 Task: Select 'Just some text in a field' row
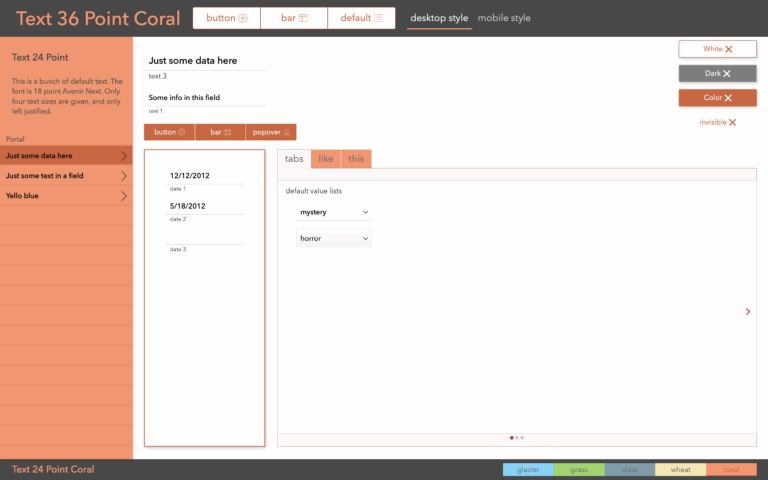[x=66, y=176]
